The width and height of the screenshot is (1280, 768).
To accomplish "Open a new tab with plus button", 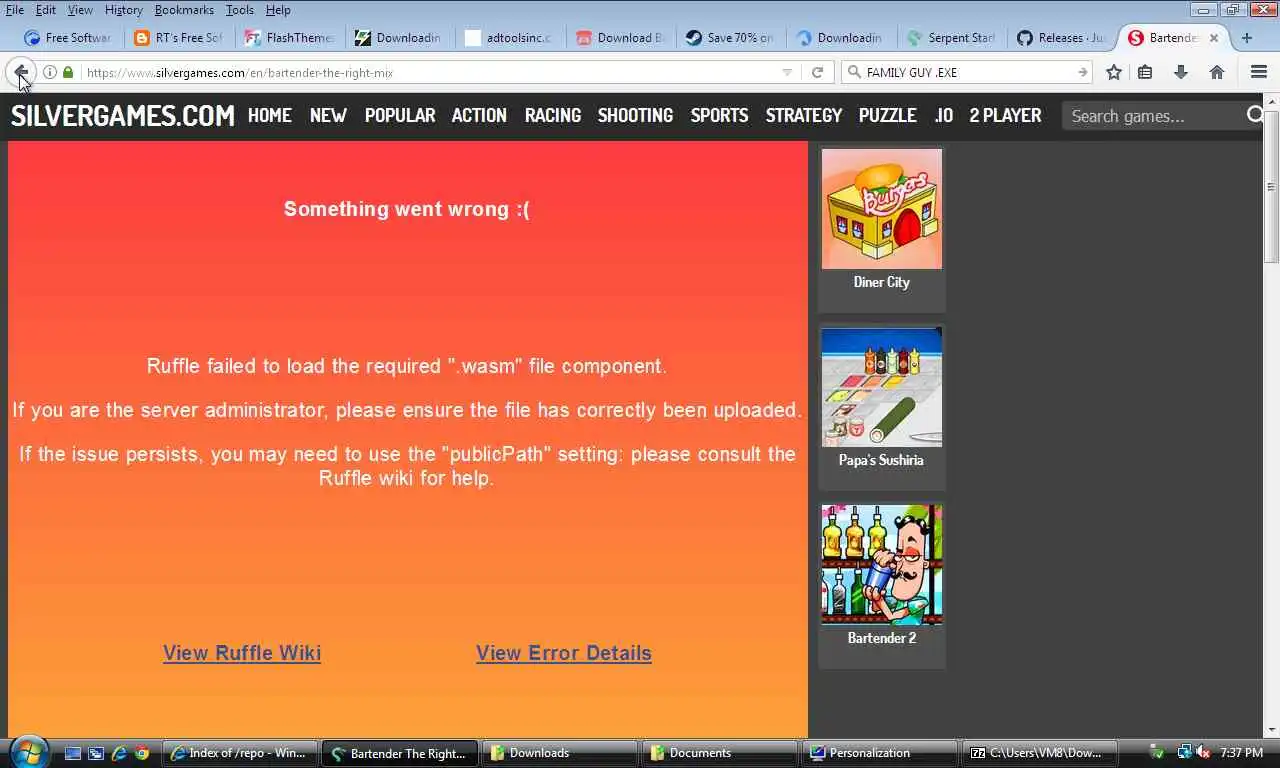I will tap(1246, 38).
